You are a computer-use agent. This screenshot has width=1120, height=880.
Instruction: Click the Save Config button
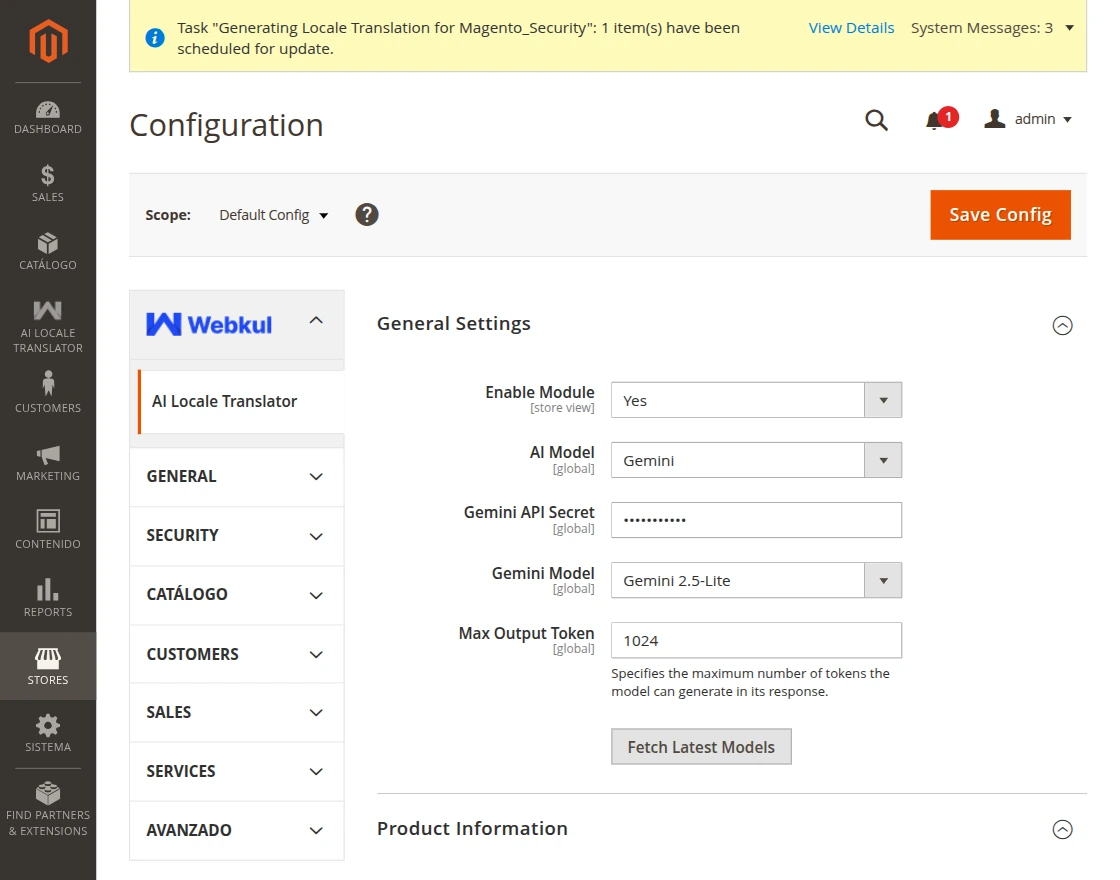[x=1000, y=215]
